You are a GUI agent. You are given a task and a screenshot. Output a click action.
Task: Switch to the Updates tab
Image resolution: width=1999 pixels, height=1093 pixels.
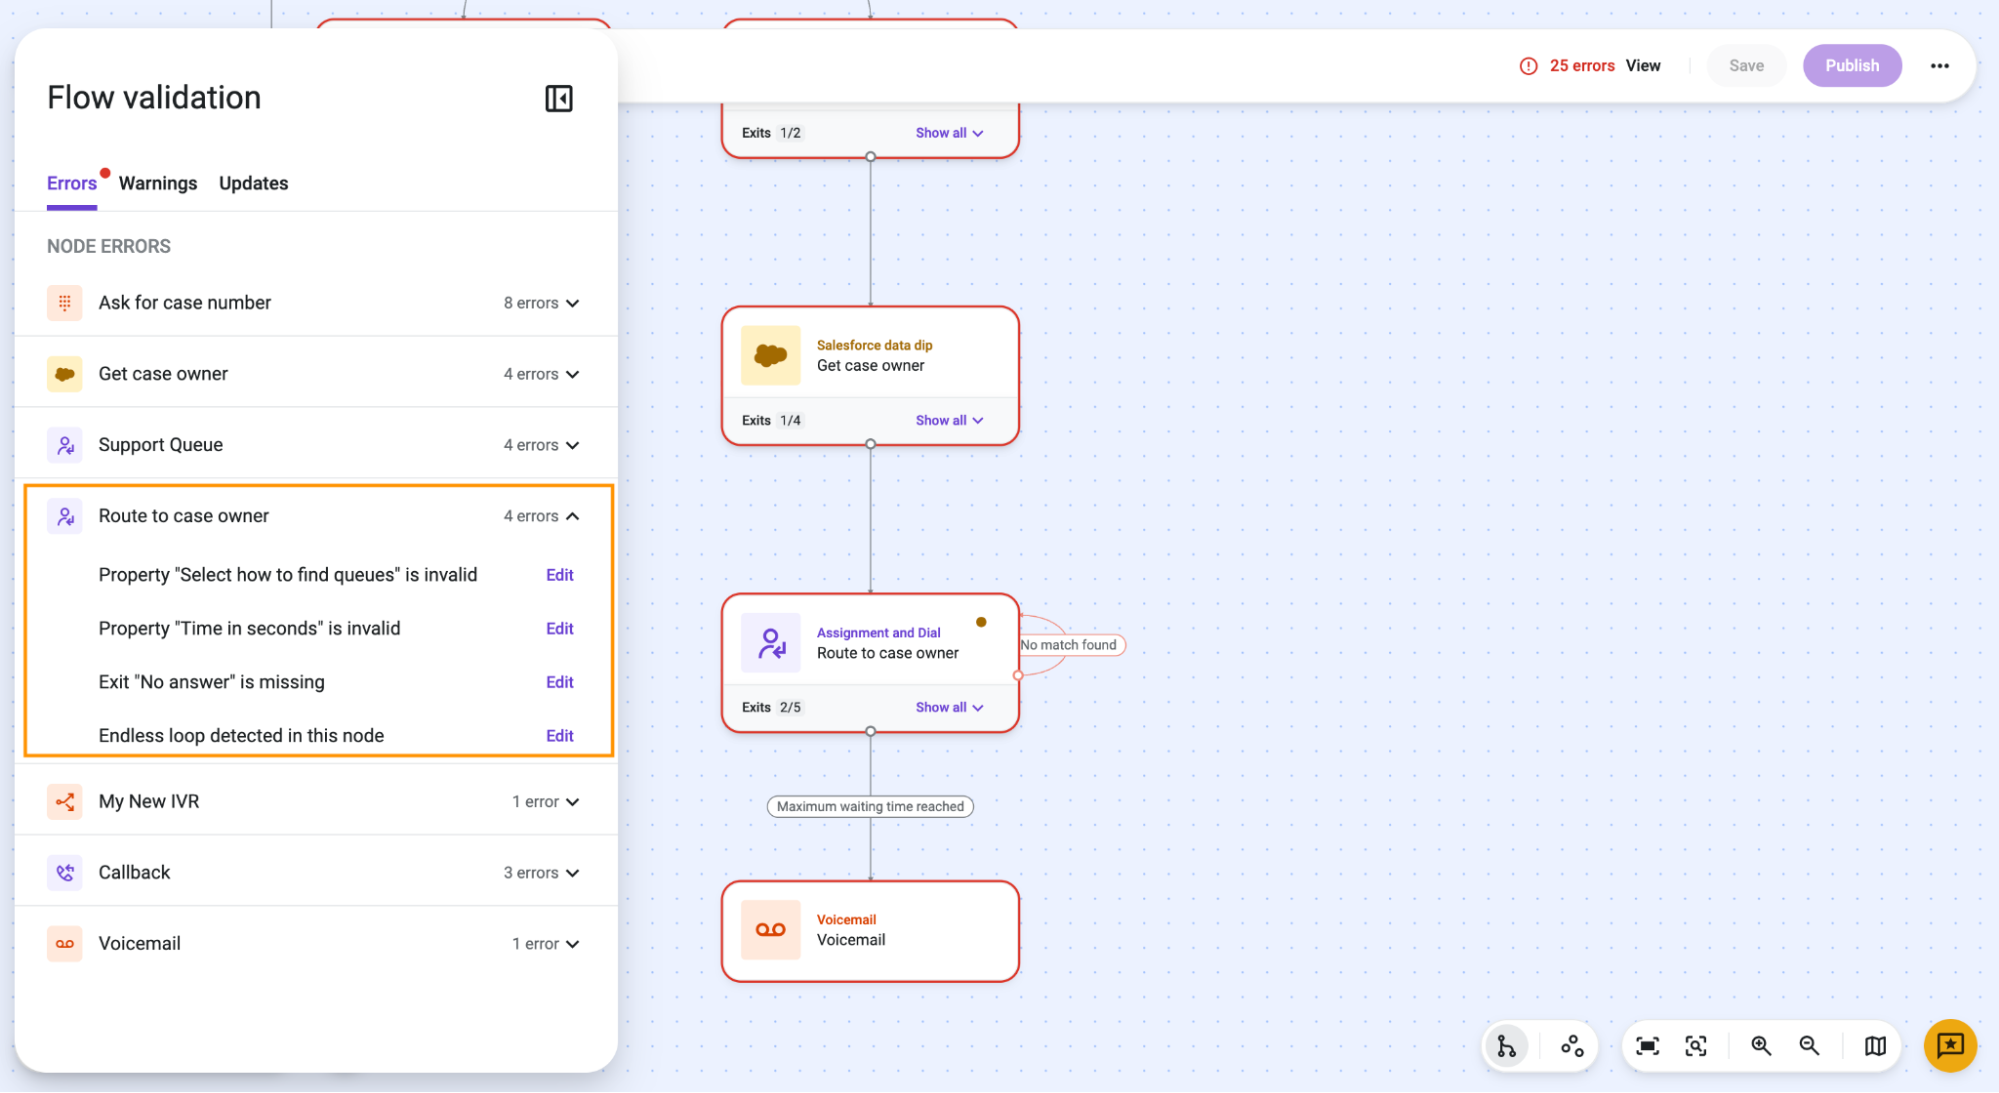click(x=254, y=183)
